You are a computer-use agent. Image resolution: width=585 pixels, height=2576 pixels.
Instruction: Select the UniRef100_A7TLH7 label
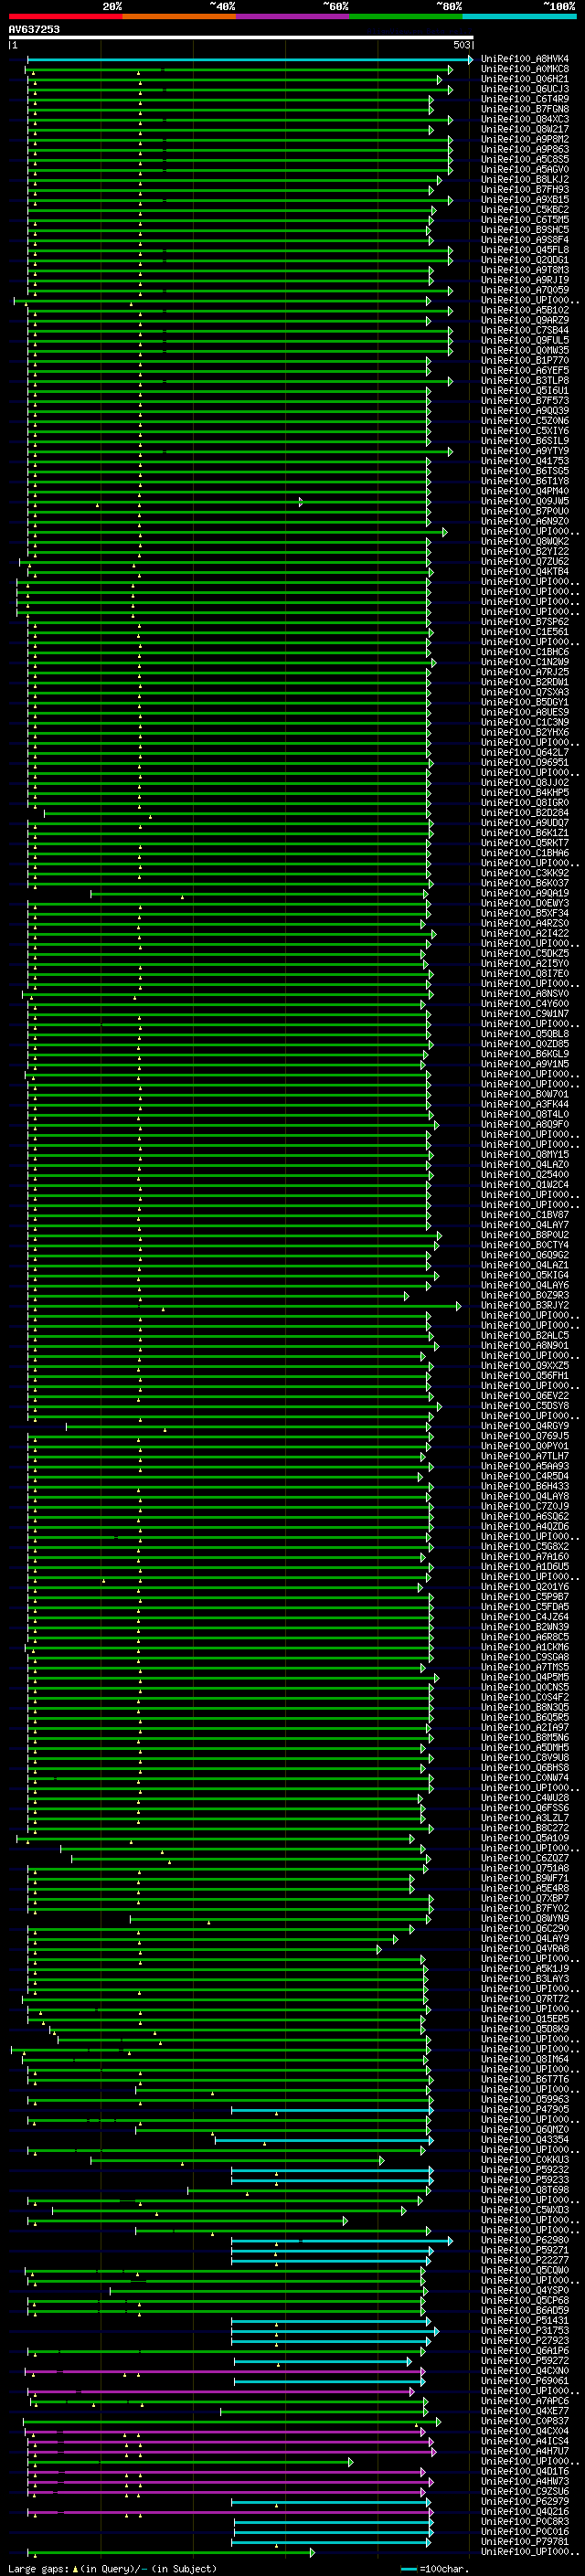click(x=525, y=1456)
